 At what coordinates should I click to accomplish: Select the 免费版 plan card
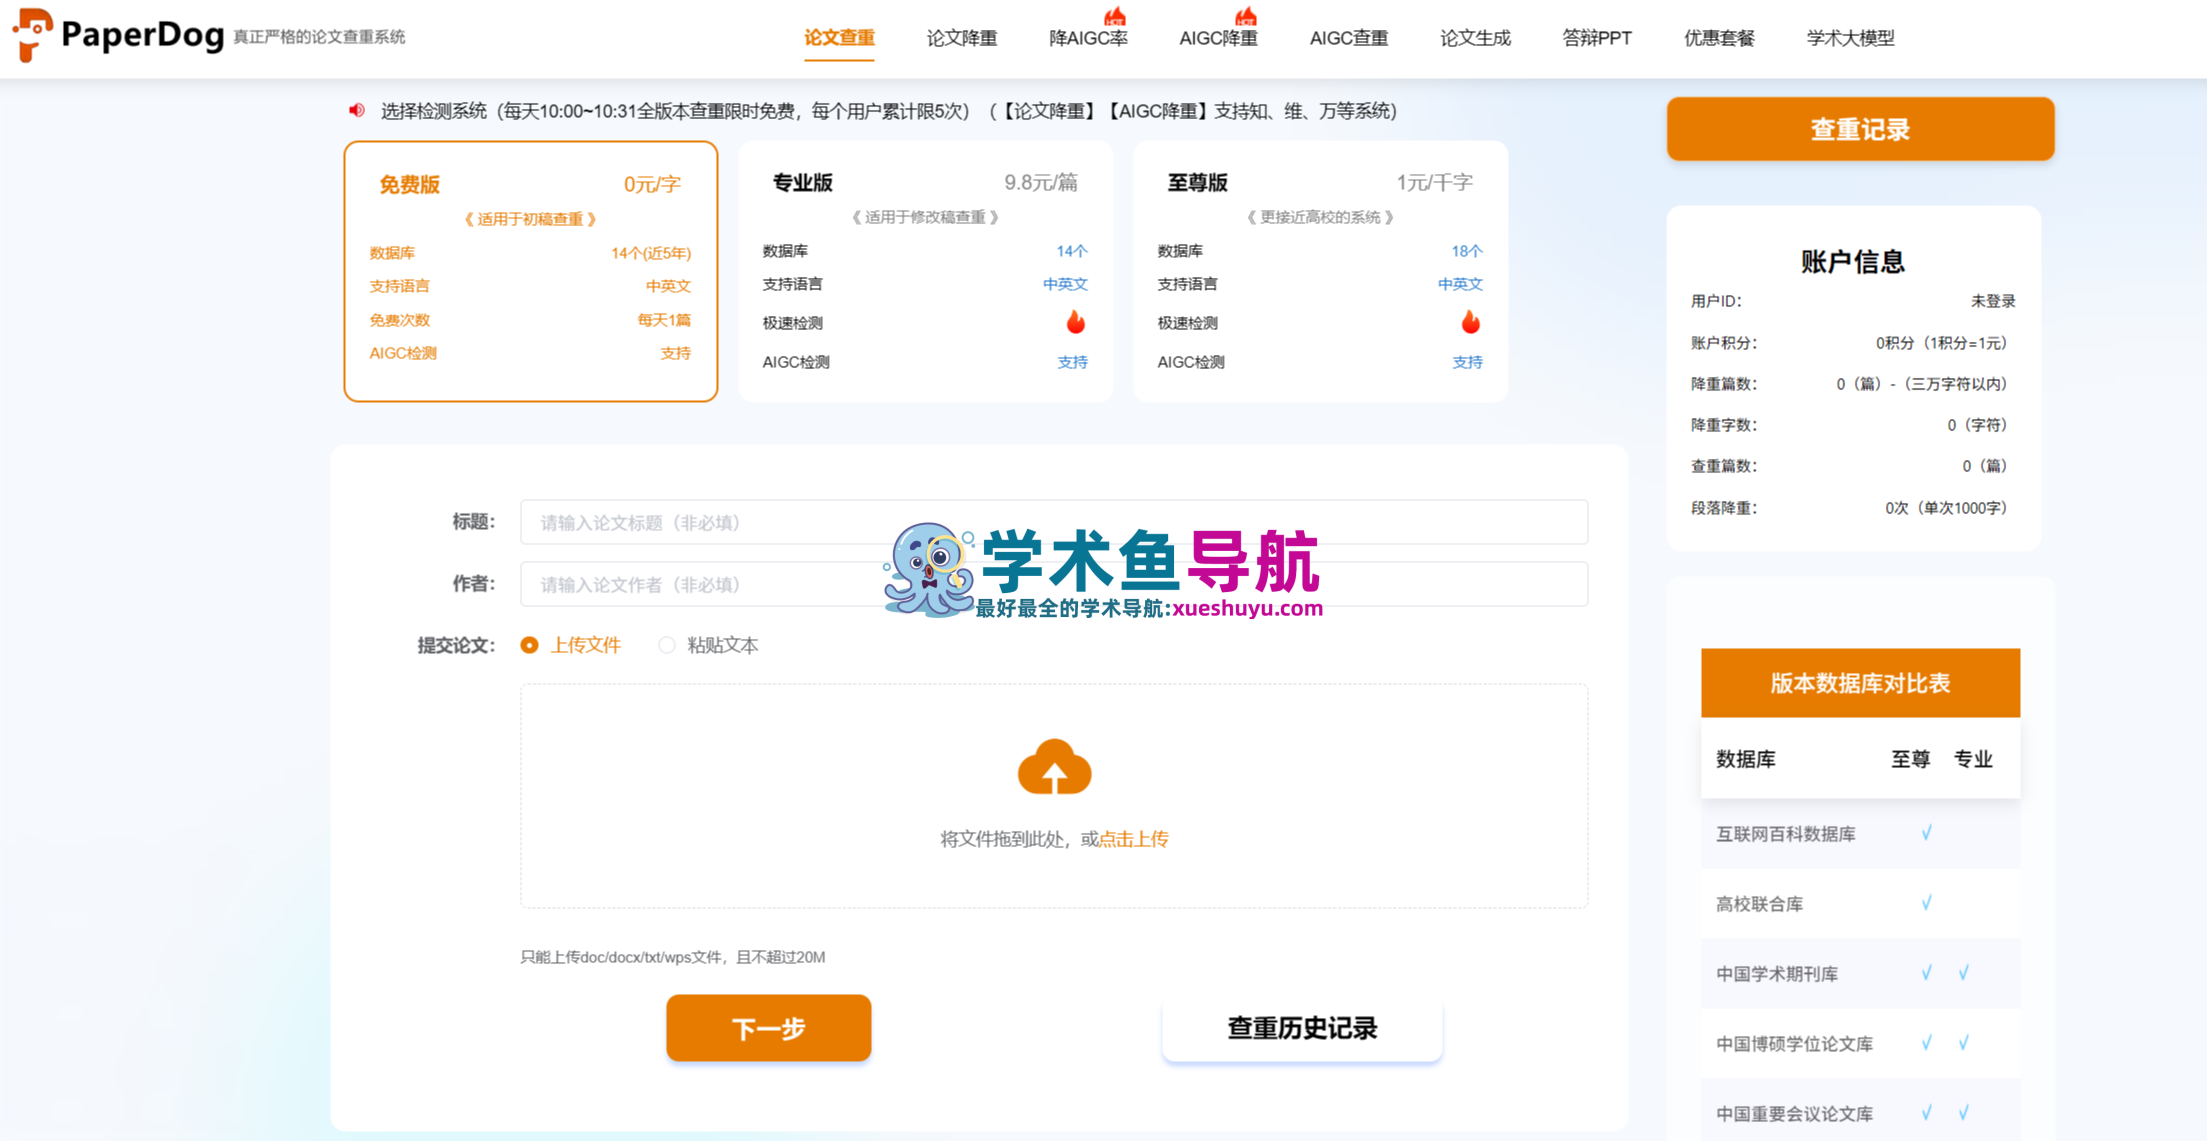tap(531, 271)
